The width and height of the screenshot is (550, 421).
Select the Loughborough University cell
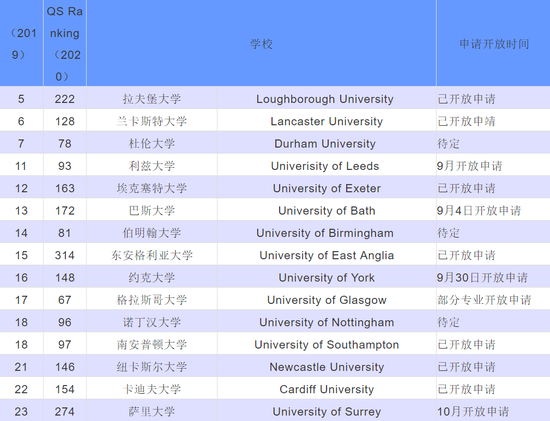pyautogui.click(x=326, y=99)
